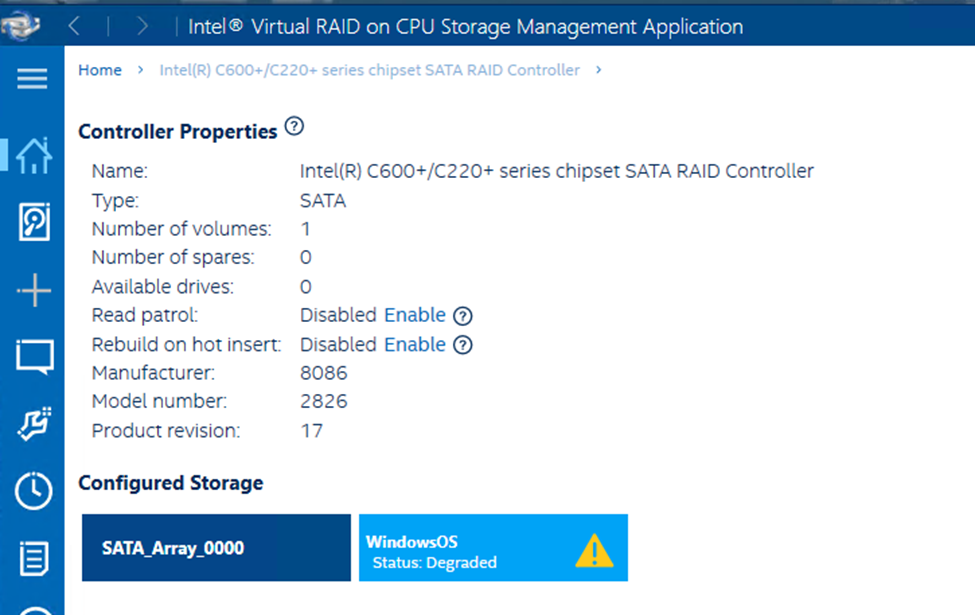The height and width of the screenshot is (615, 975).
Task: Open the disk drive view sidebar icon
Action: pos(34,221)
